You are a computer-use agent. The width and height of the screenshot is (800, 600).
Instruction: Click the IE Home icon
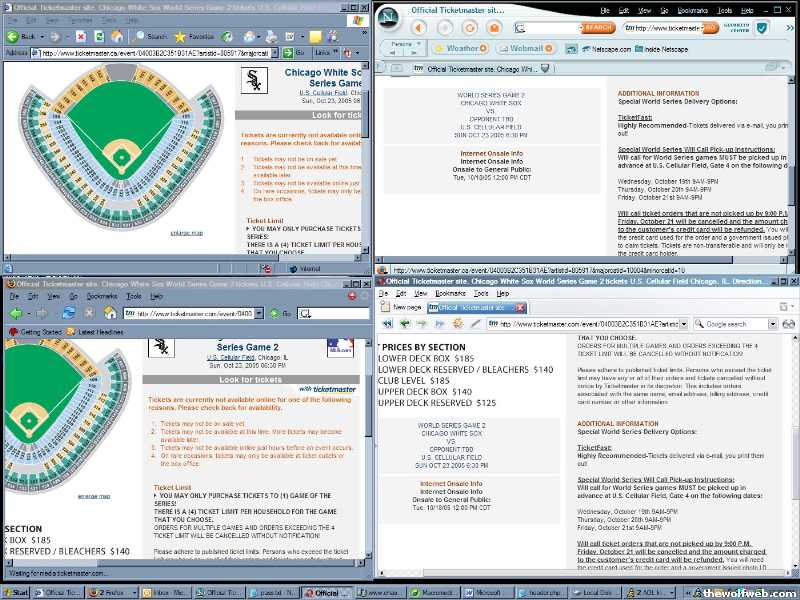coord(119,36)
